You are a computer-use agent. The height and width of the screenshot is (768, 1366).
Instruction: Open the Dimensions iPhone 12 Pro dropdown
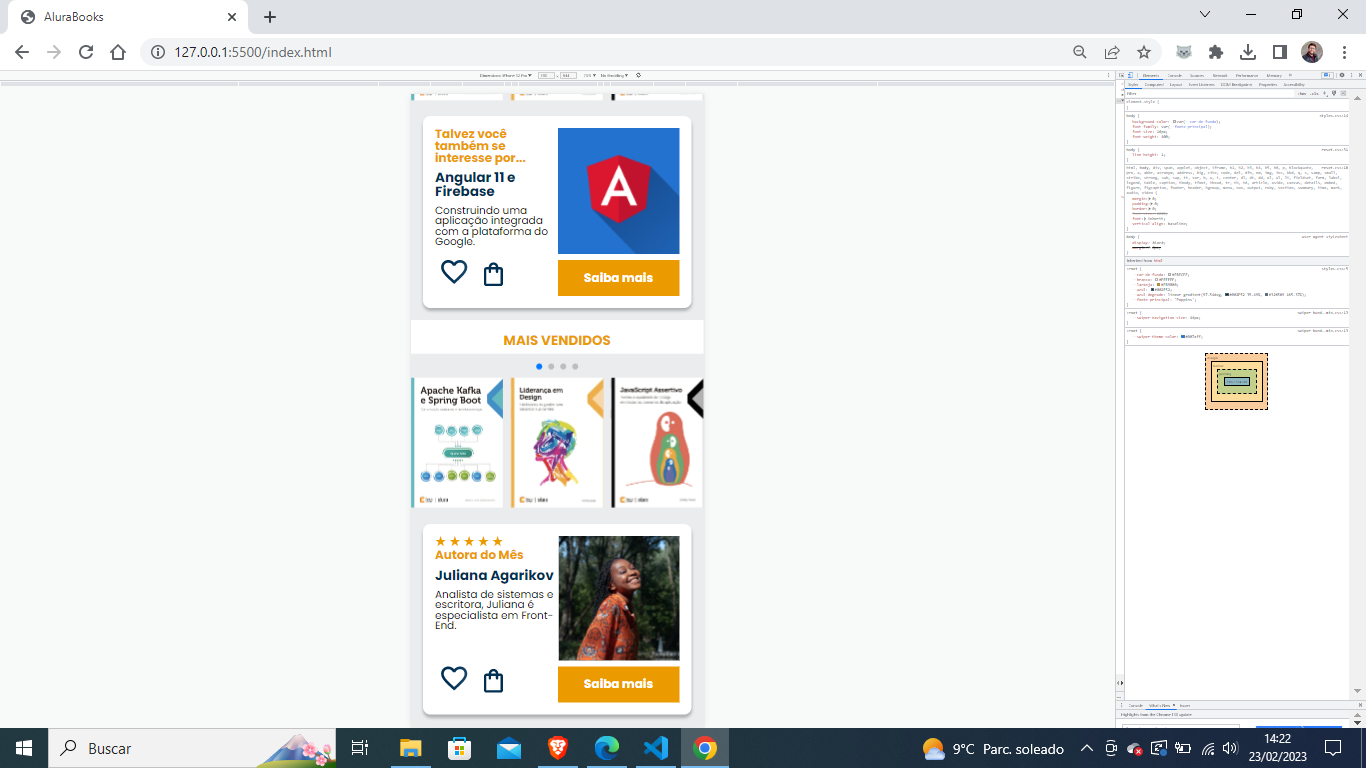[505, 75]
